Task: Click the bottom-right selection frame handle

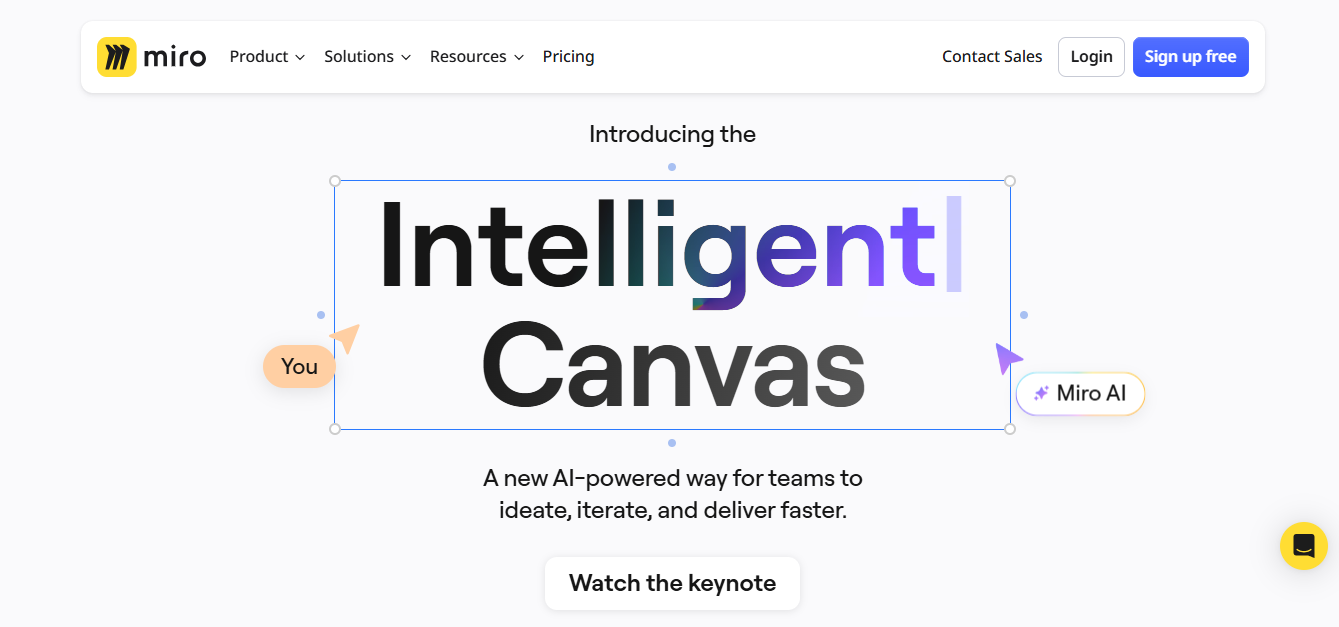Action: point(1010,429)
